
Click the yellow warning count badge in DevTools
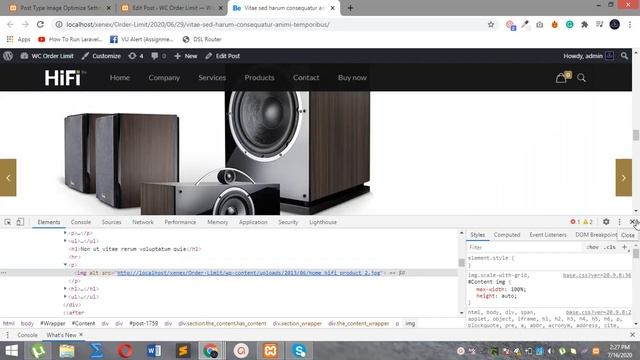[588, 222]
